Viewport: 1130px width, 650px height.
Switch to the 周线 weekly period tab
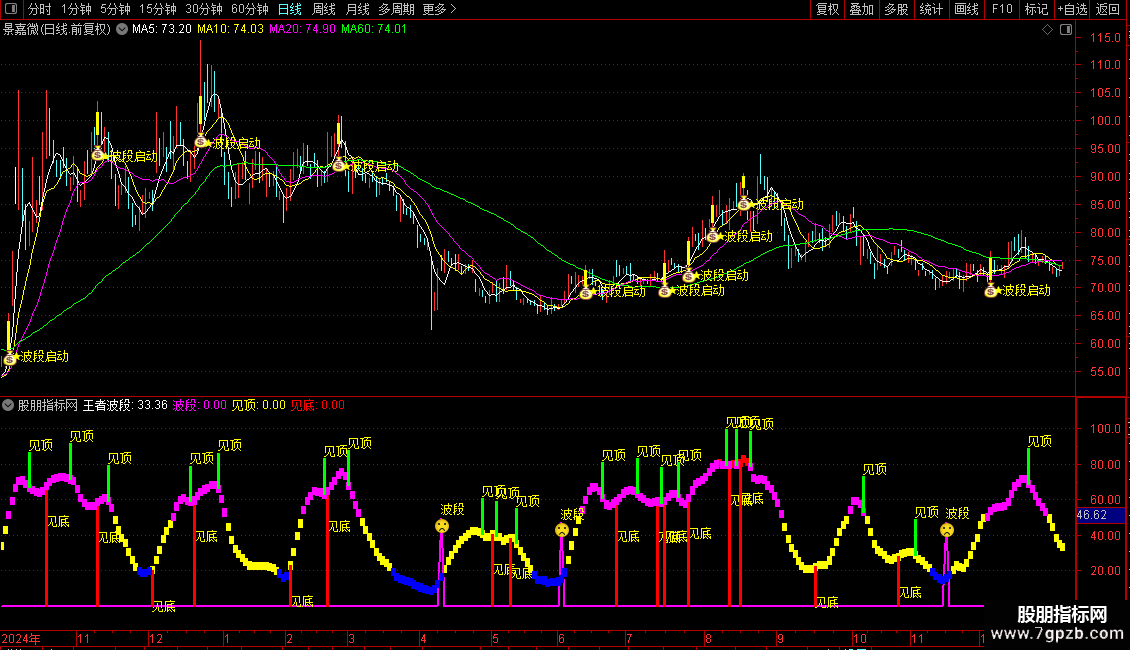pos(324,9)
